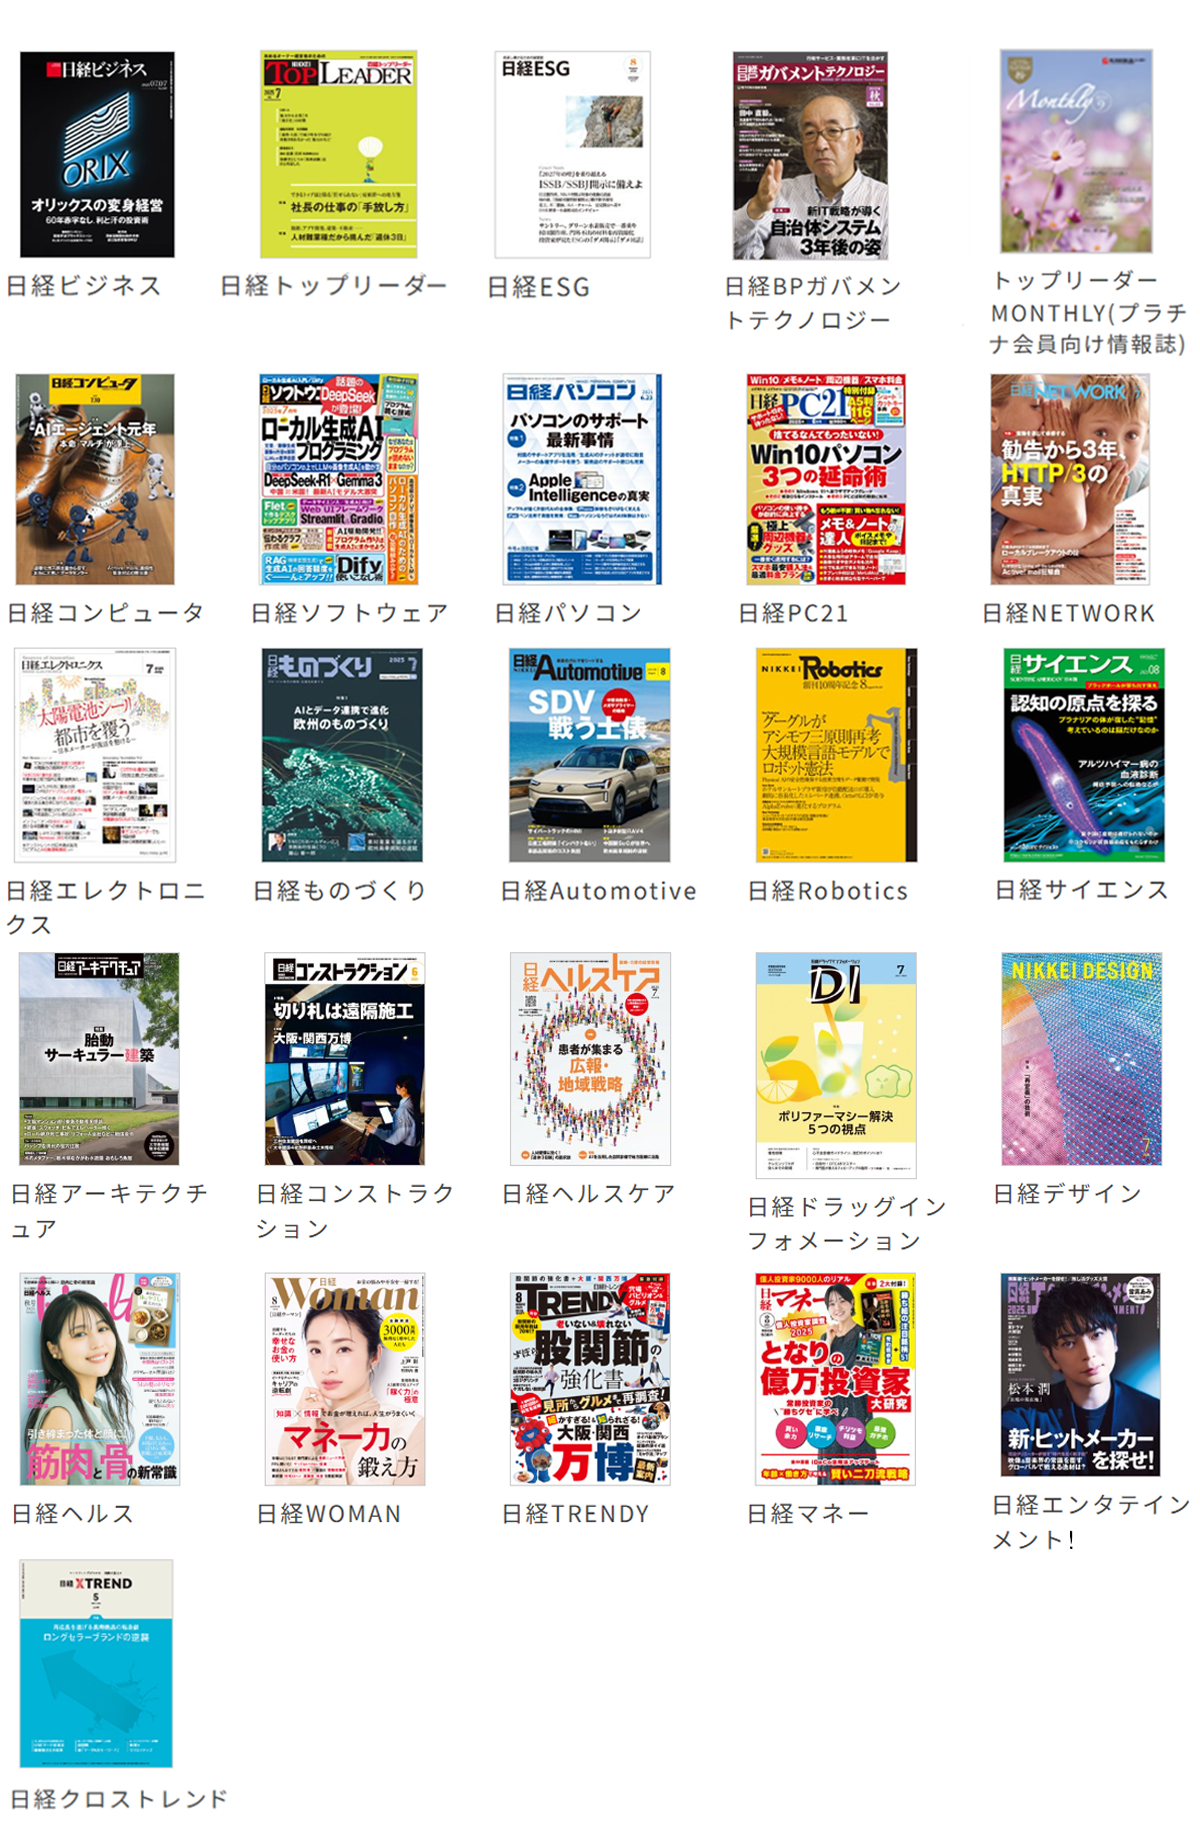Viewport: 1200px width, 1830px height.
Task: Click the 日経デザイン title link
Action: 1068,1194
